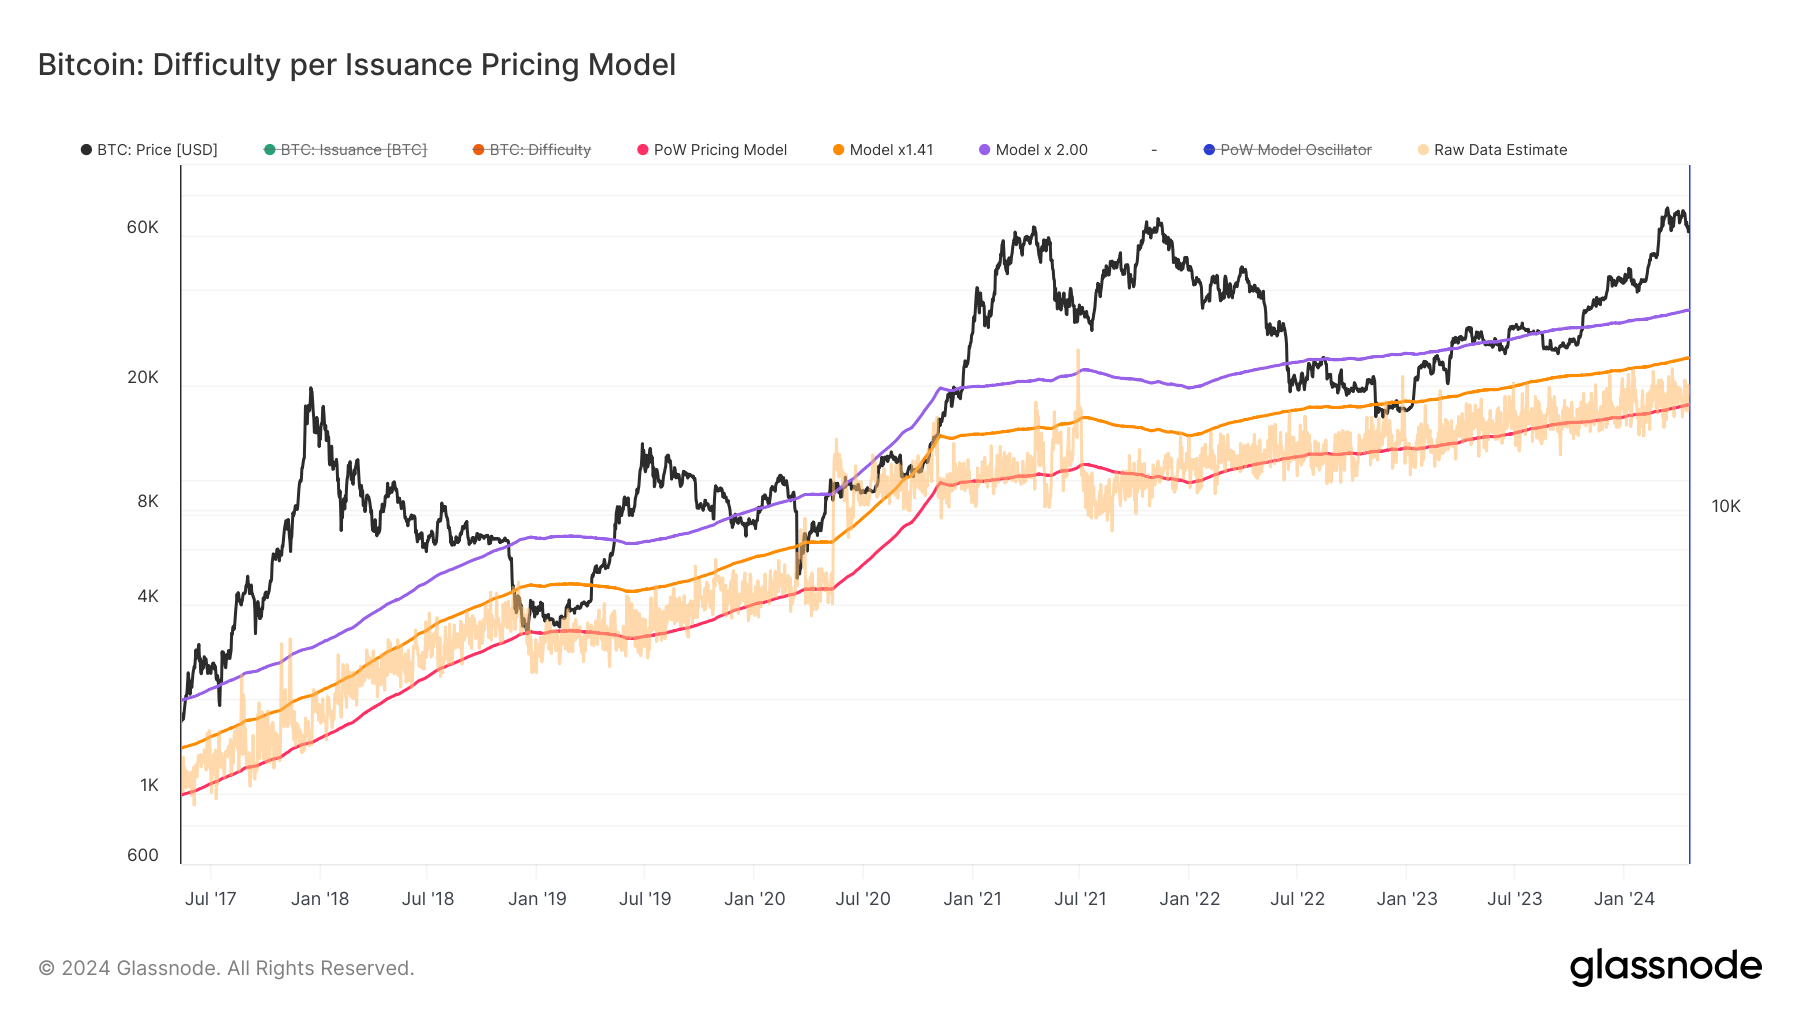Toggle the Model x1.41 legend label

(891, 150)
